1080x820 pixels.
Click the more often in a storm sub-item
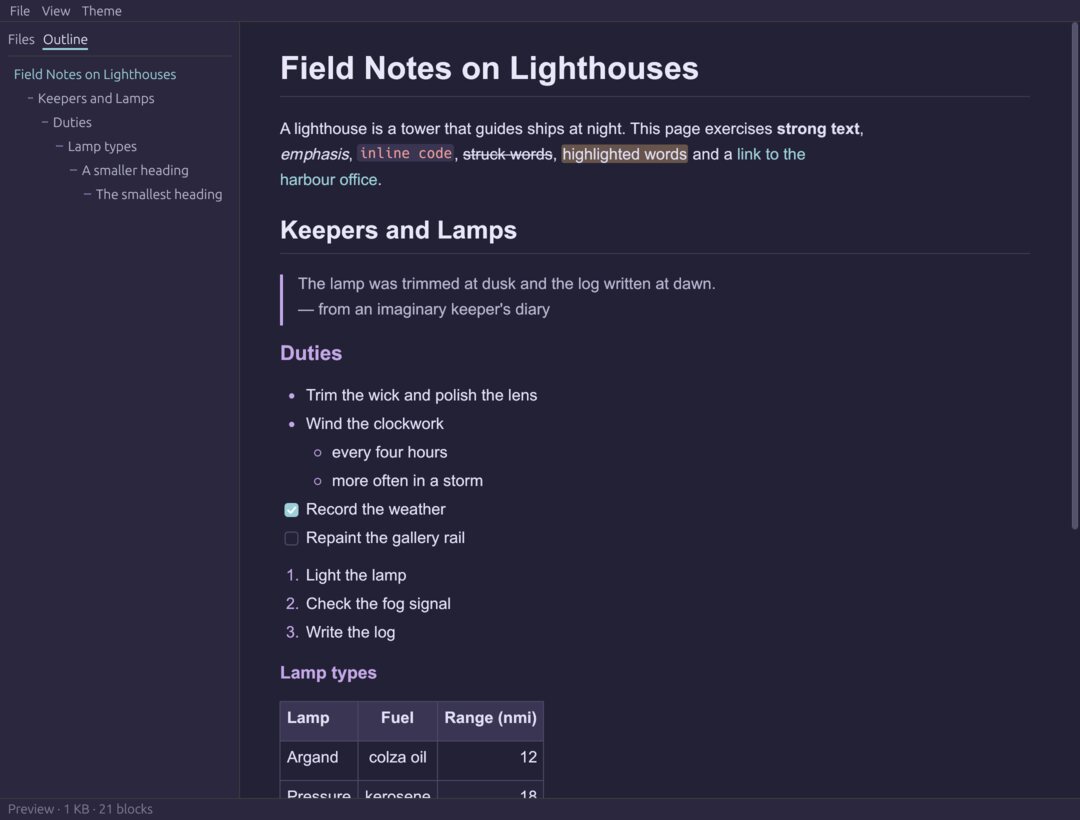[407, 481]
